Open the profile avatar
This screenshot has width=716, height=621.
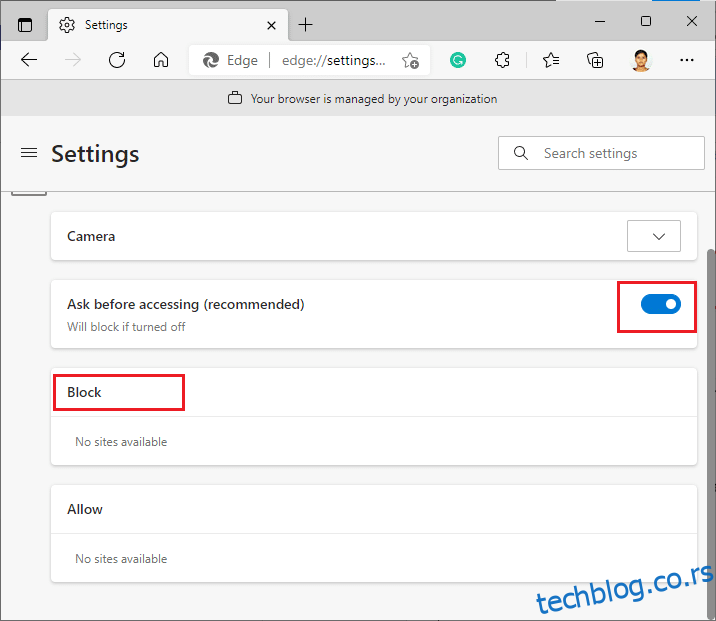(641, 60)
